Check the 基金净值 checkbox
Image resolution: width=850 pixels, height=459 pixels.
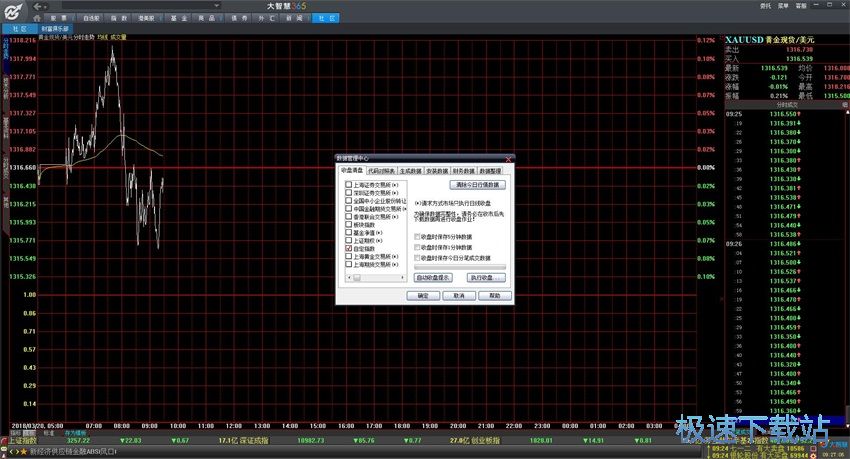tap(349, 232)
